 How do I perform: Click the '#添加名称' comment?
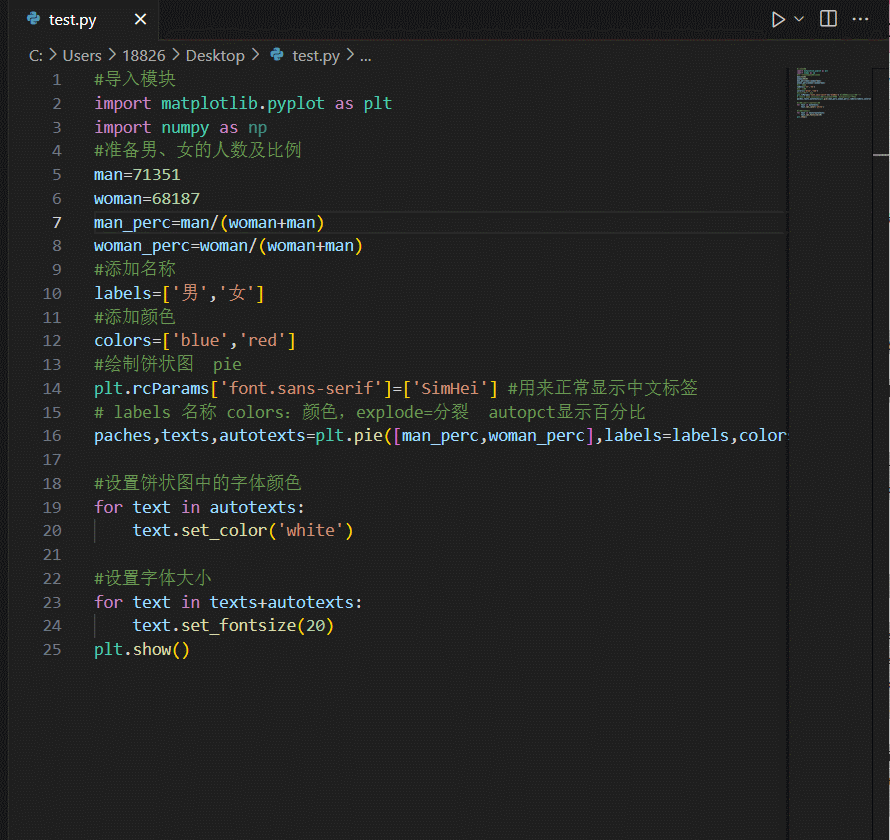(x=135, y=270)
